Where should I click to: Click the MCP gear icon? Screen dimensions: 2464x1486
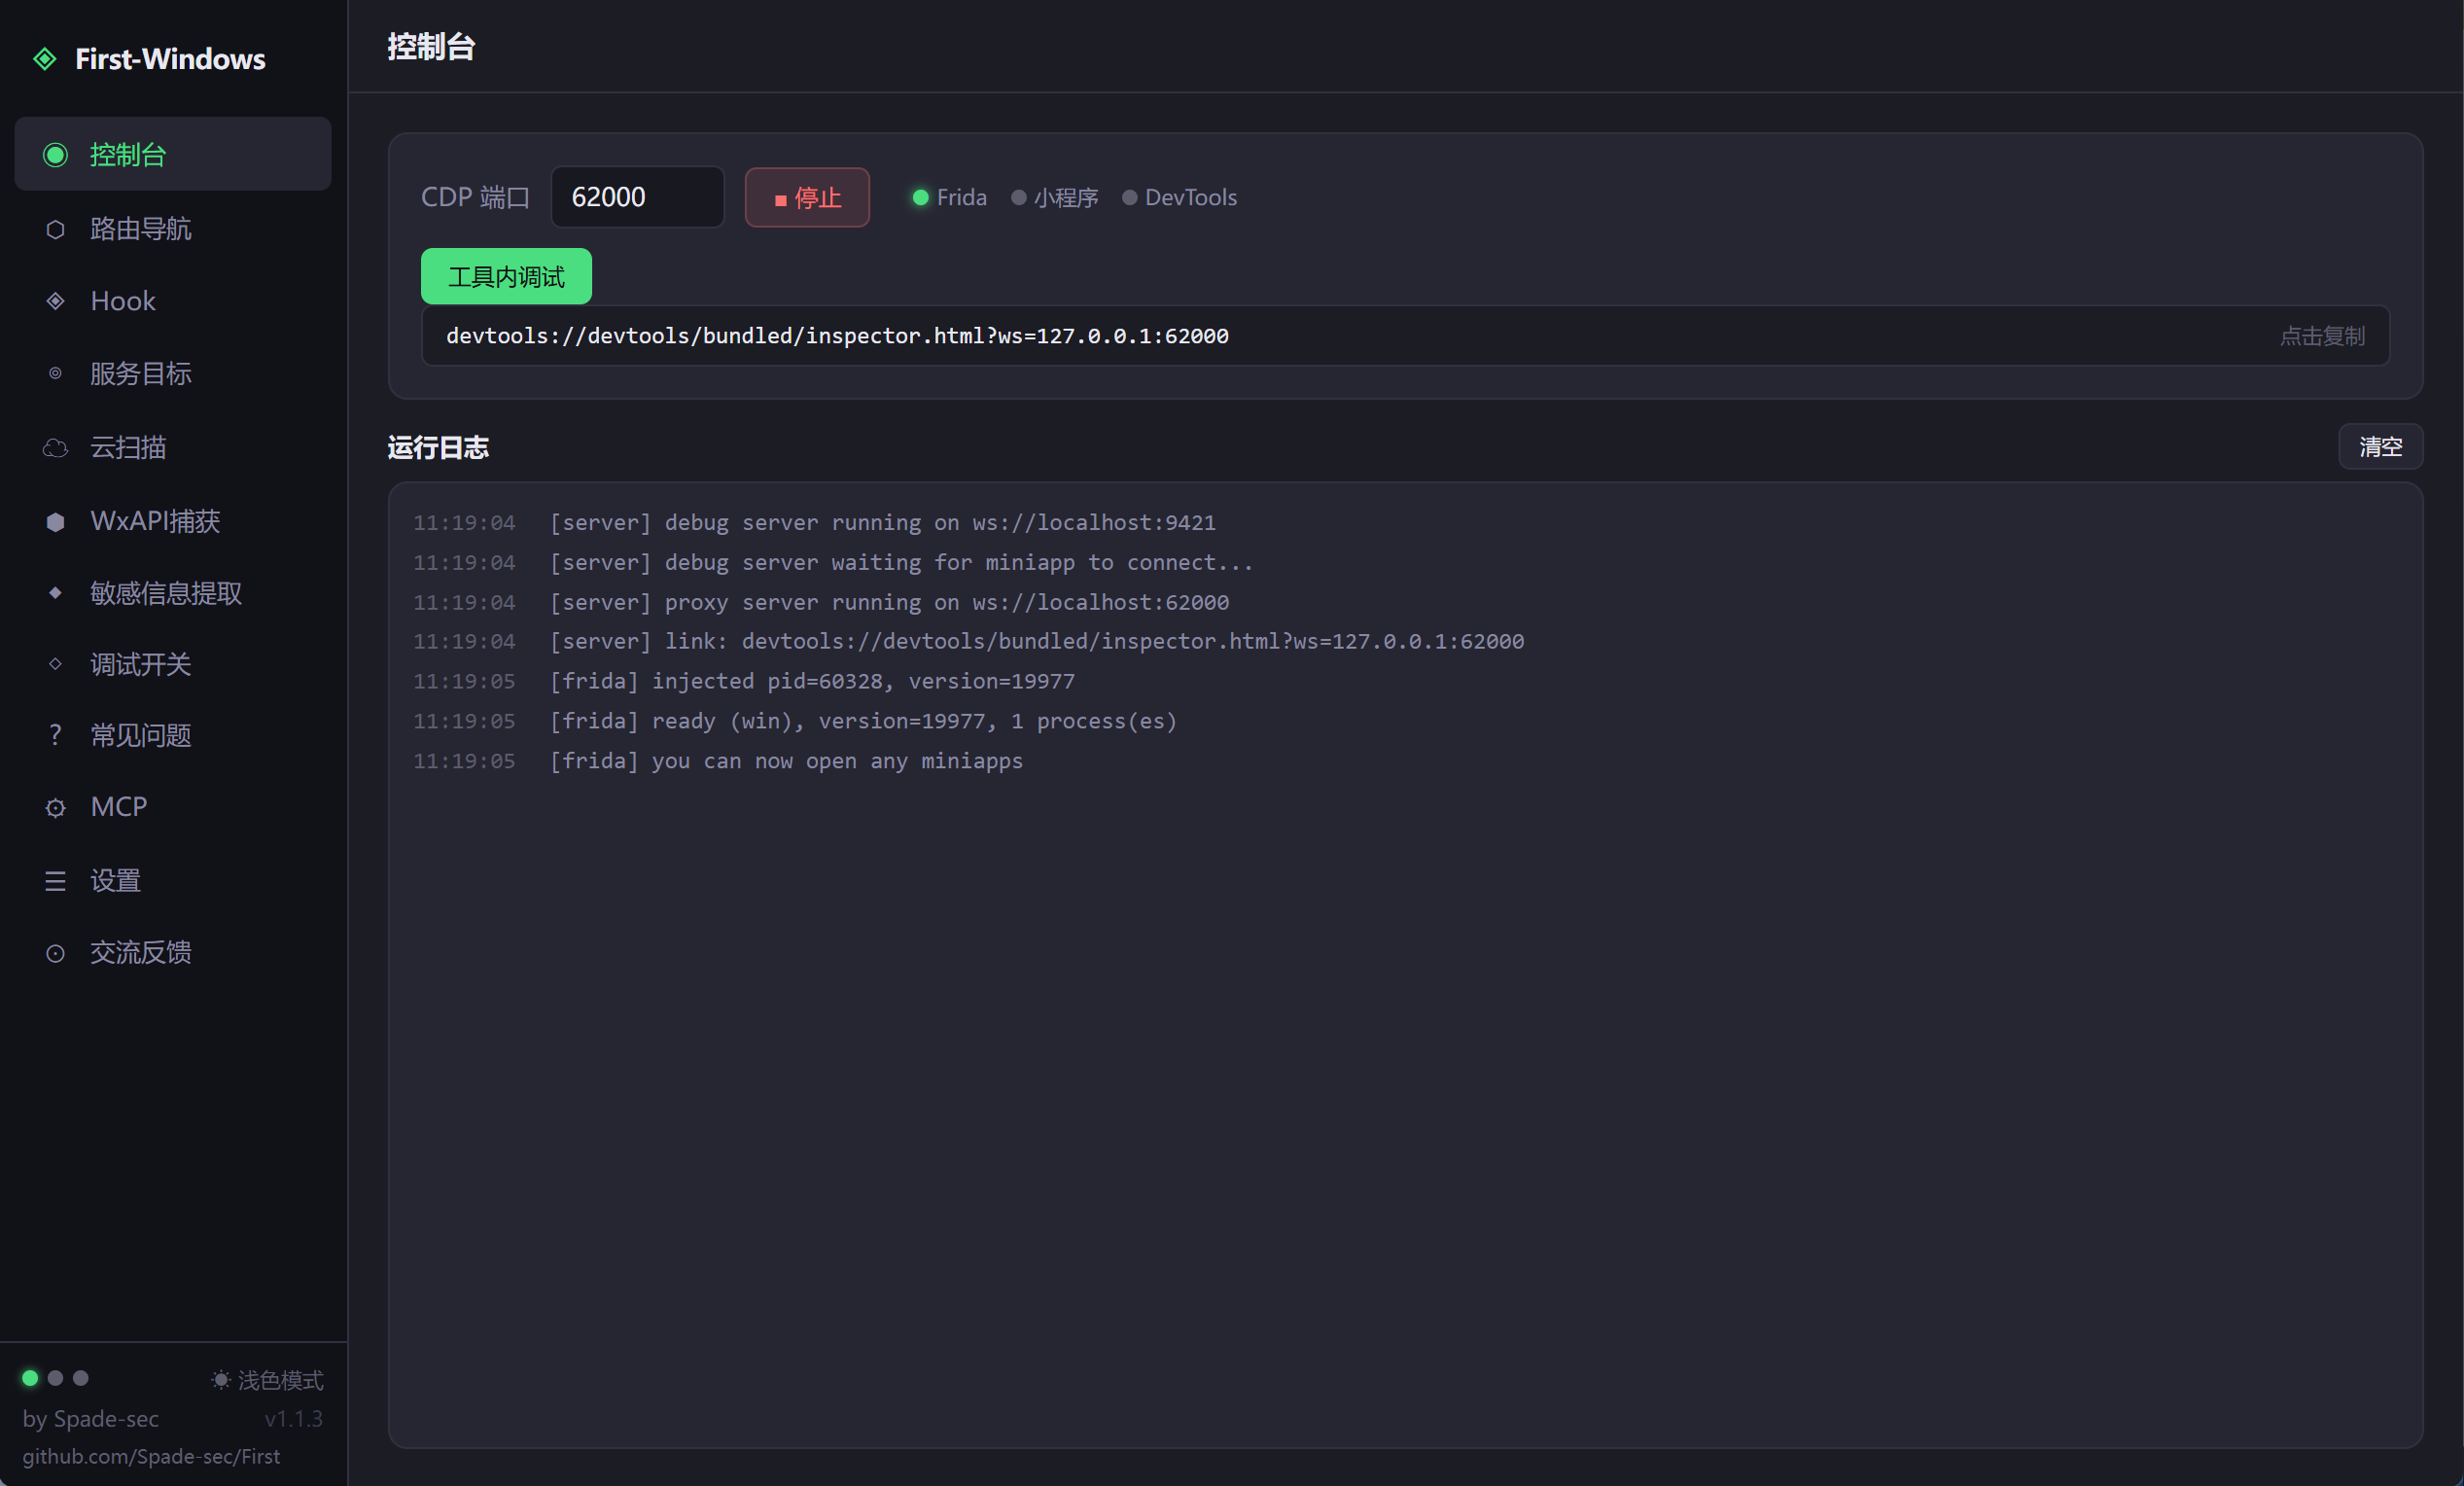[x=55, y=808]
